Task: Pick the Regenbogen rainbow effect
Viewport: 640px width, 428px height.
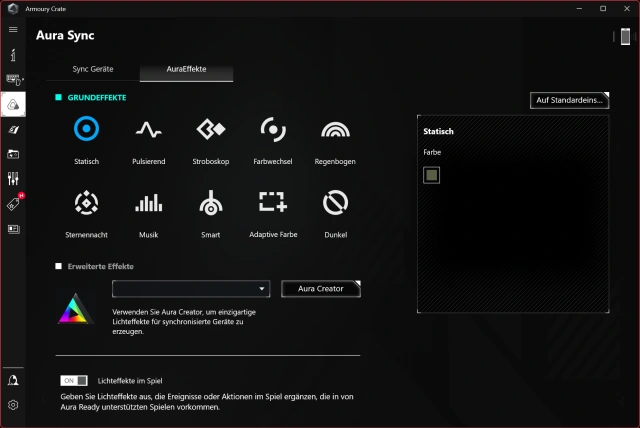Action: tap(335, 130)
